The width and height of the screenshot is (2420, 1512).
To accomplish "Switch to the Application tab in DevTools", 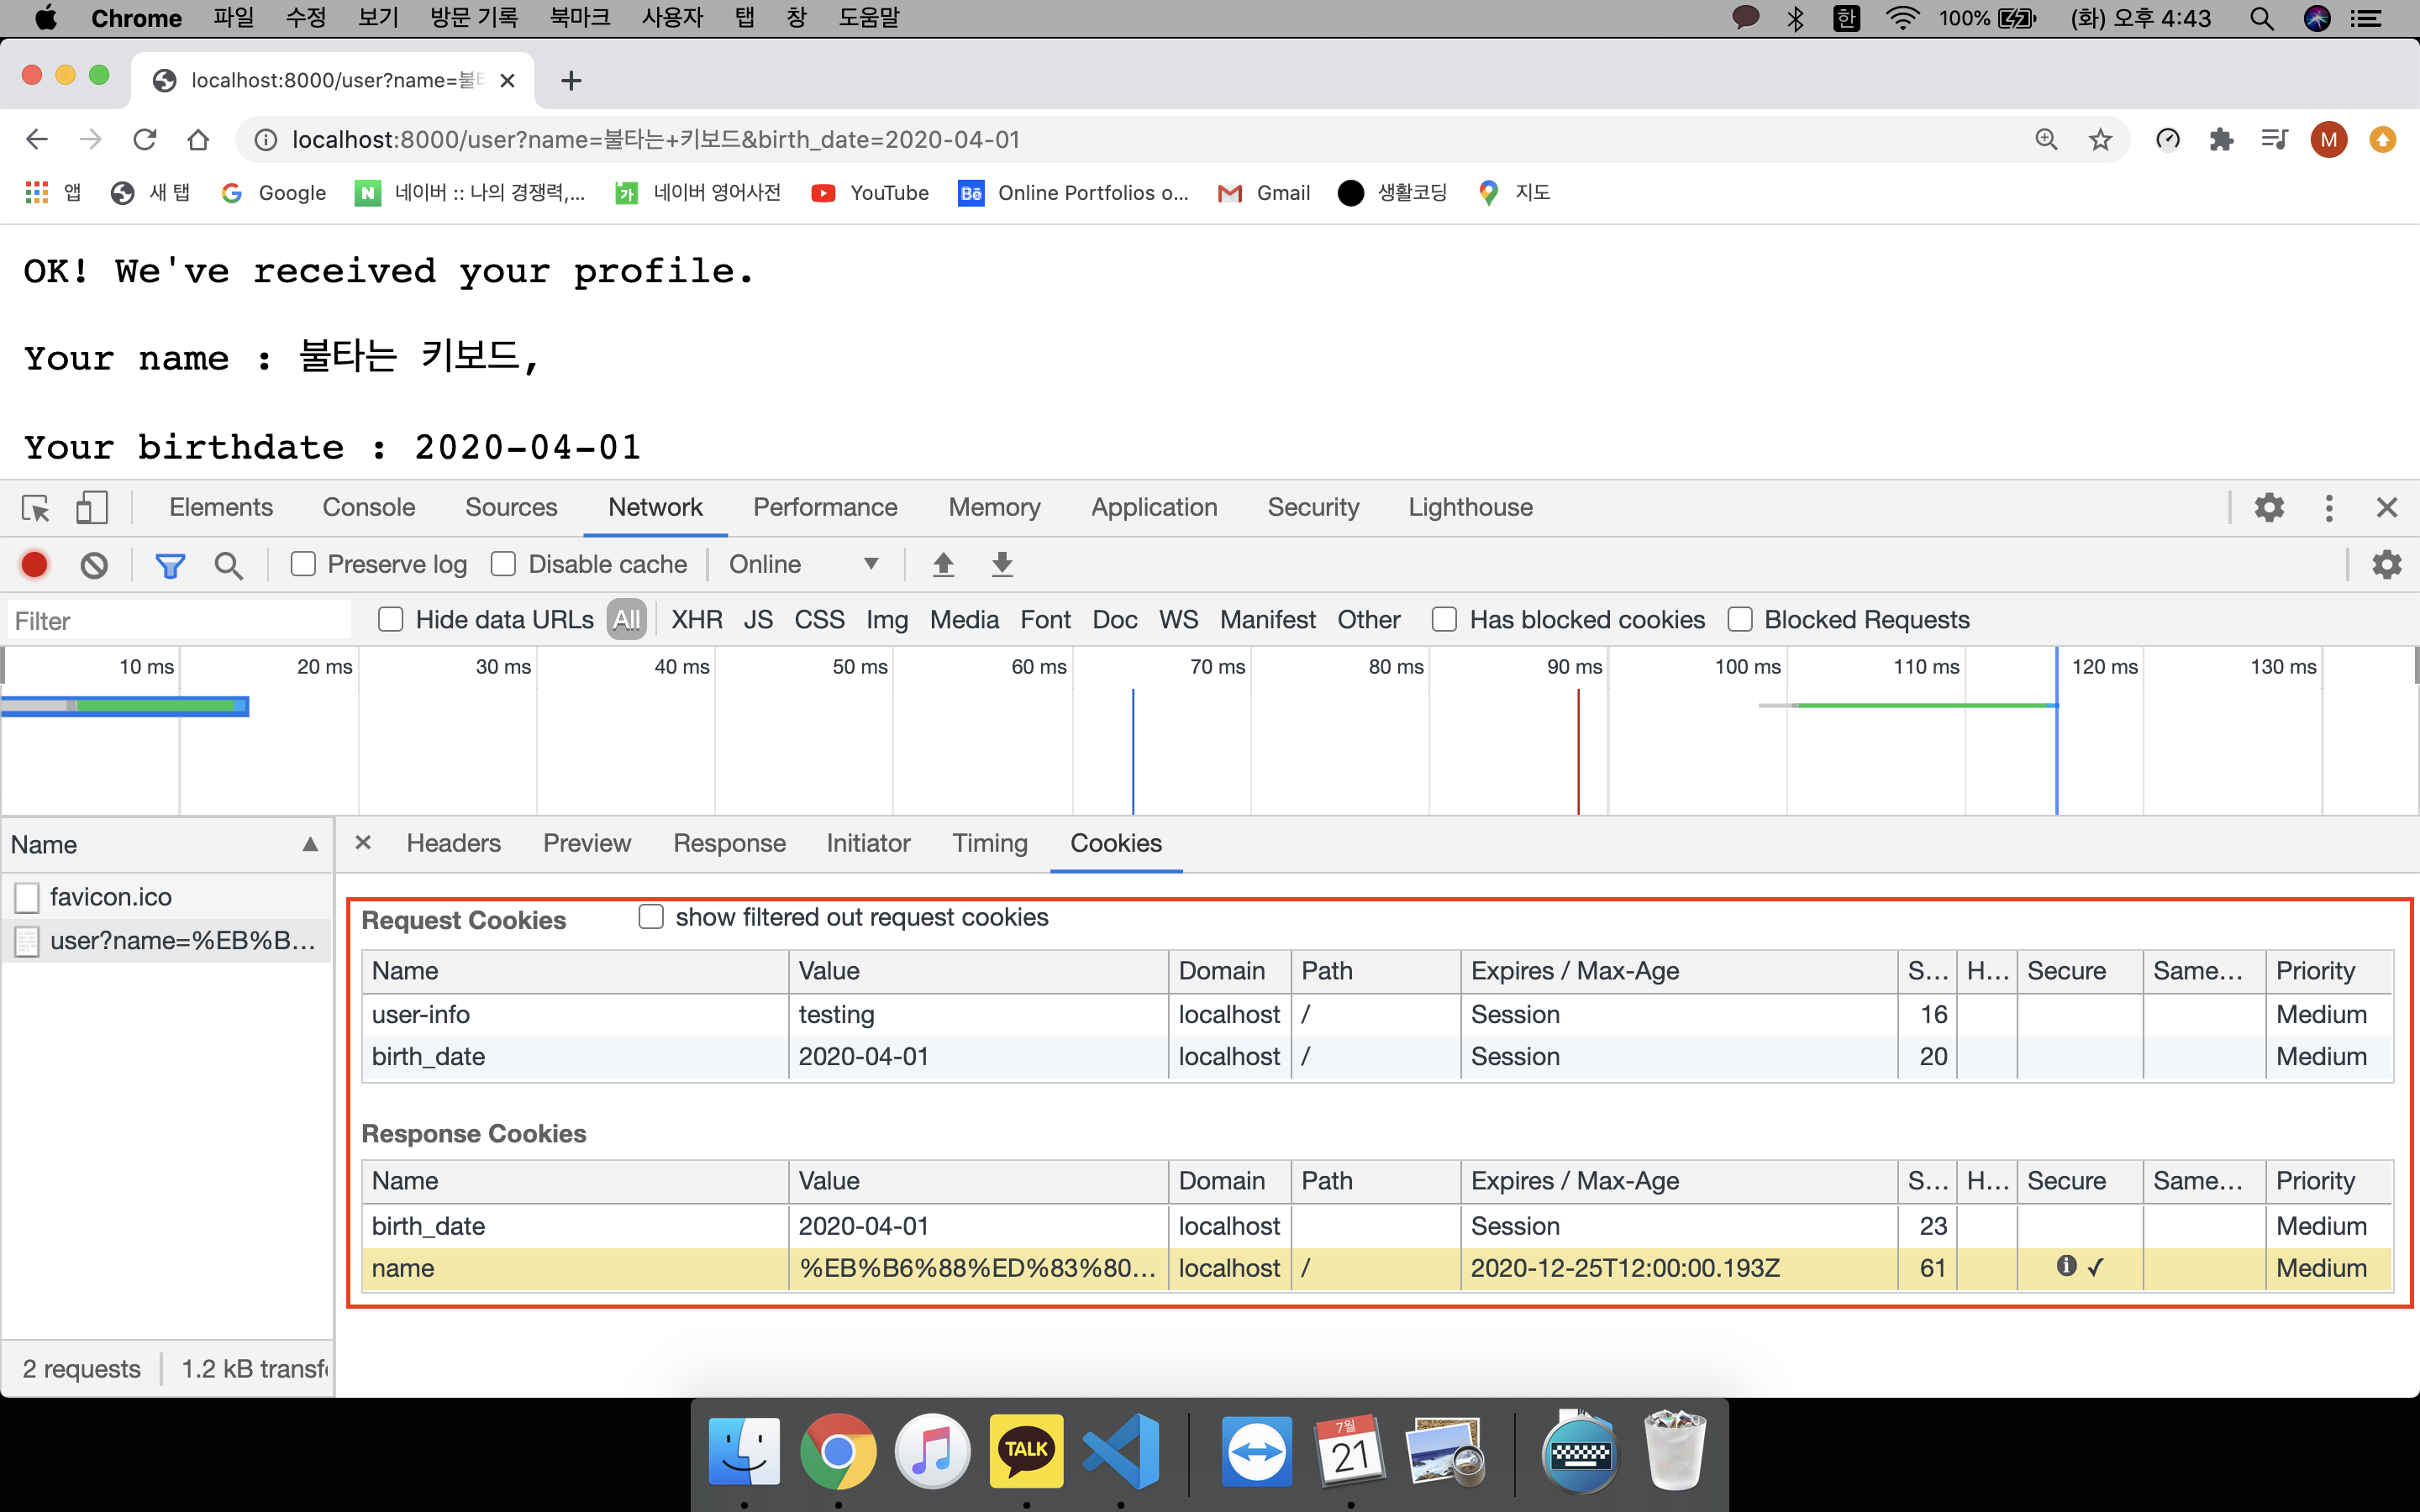I will (x=1153, y=508).
